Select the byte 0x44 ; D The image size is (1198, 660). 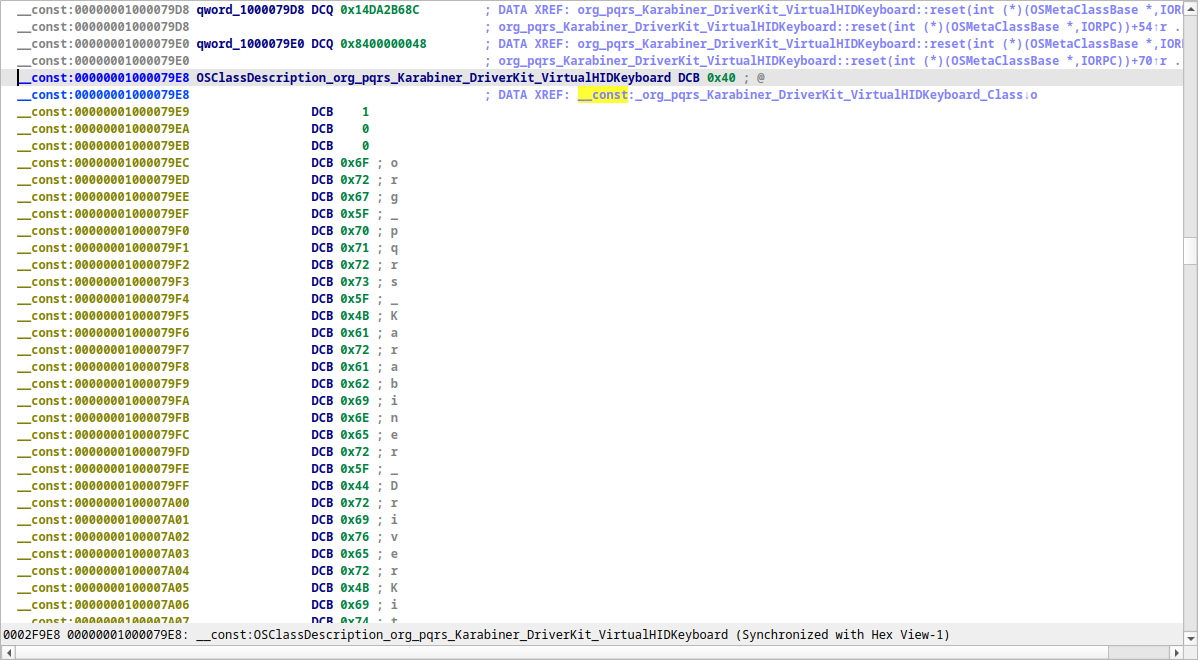click(355, 486)
